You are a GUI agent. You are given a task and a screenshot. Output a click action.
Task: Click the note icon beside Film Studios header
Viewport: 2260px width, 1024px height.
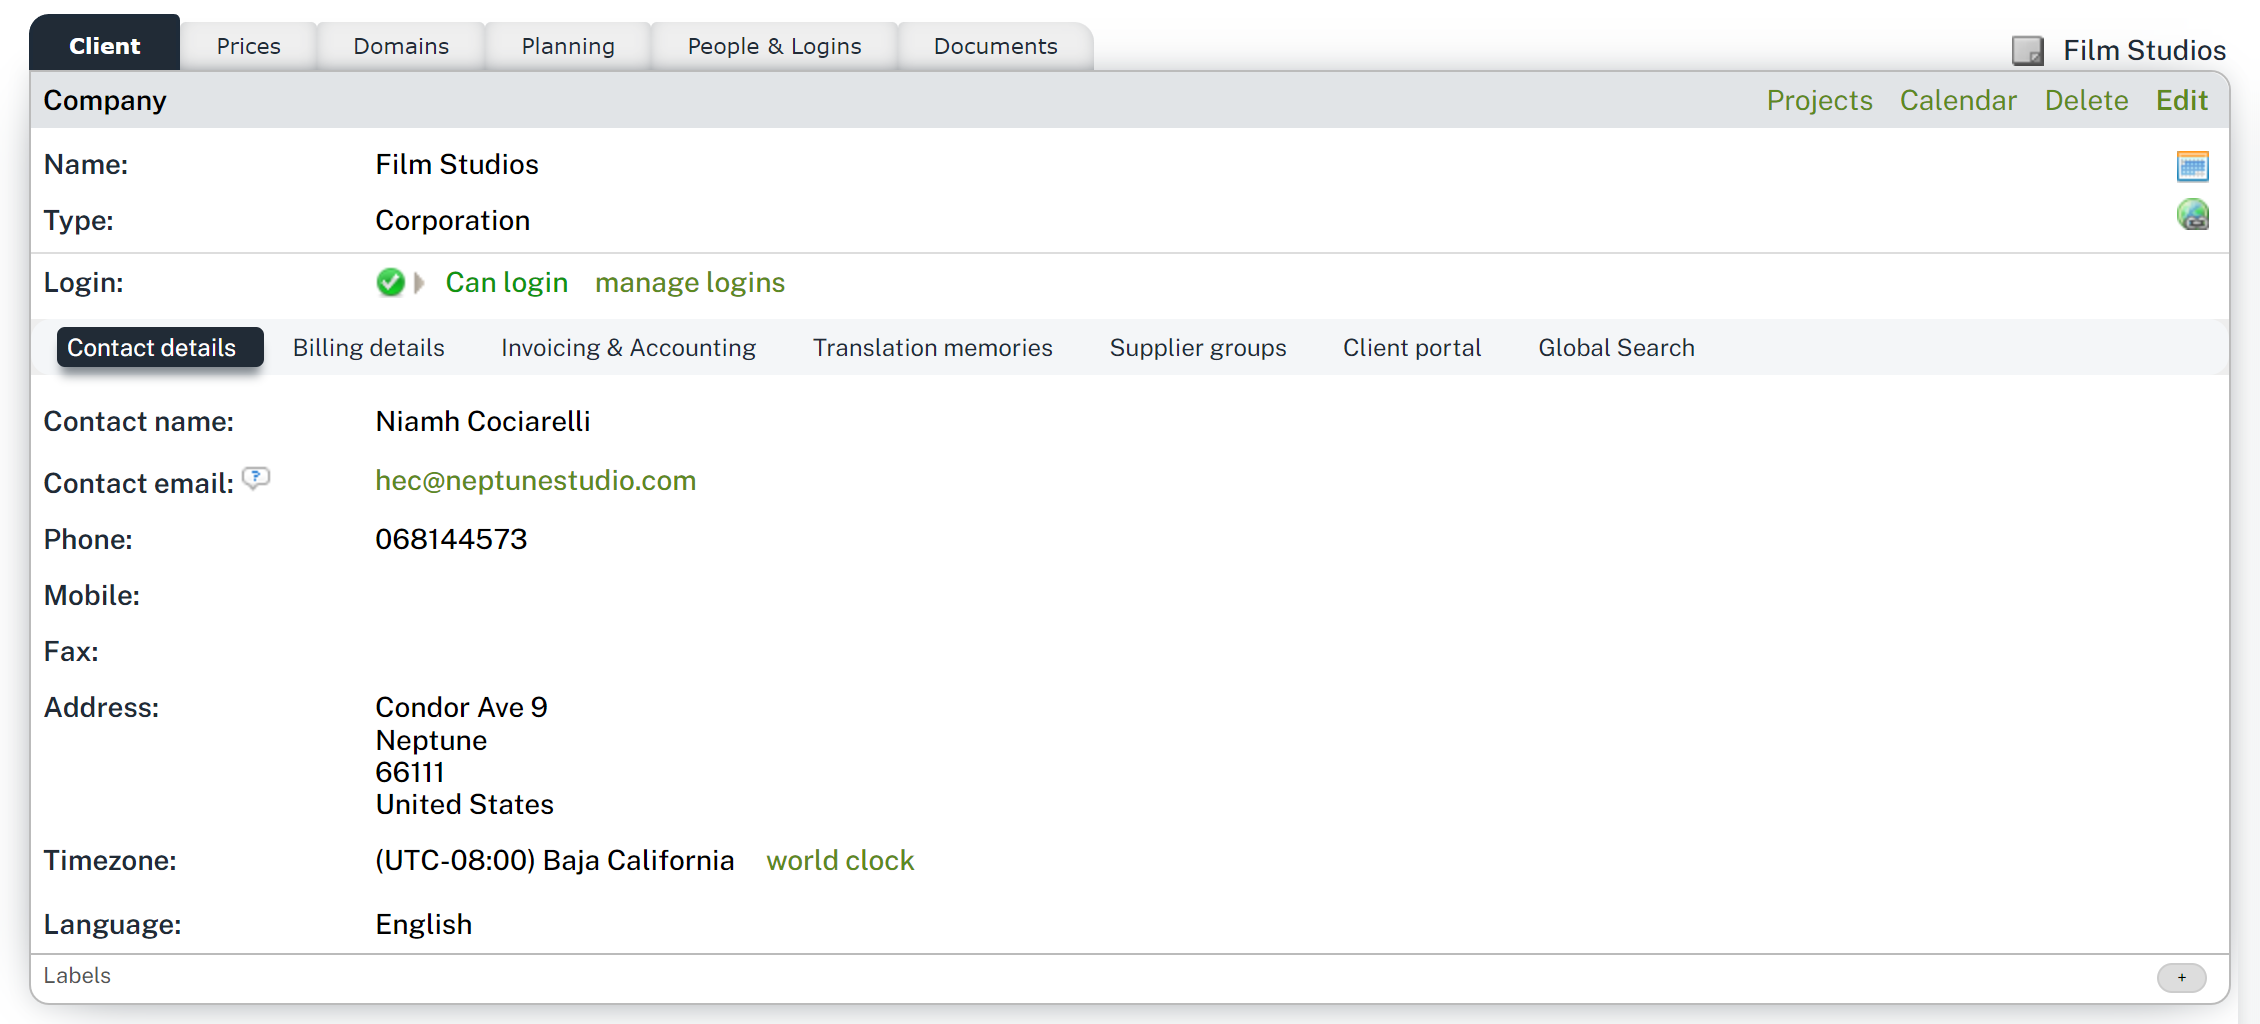click(x=2028, y=50)
